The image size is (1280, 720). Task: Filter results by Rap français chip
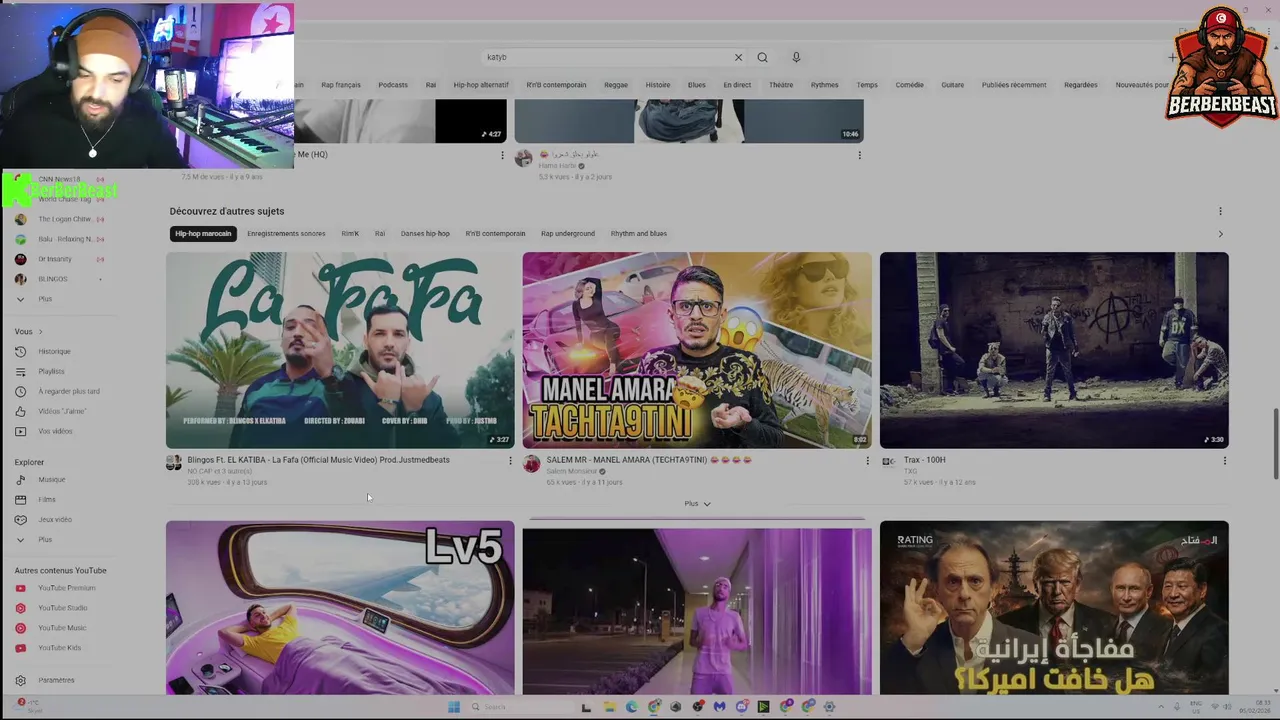pos(341,85)
